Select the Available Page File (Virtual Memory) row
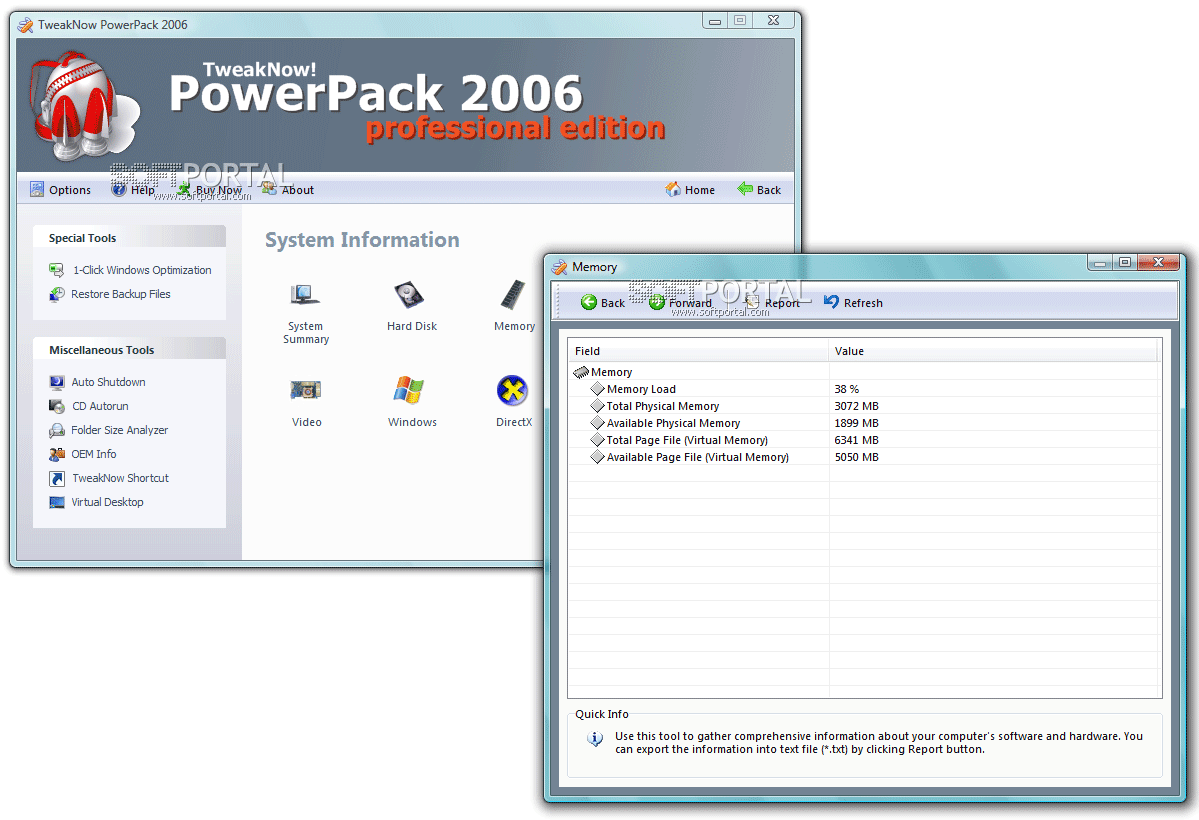Screen dimensions: 1199x820 coord(864,457)
